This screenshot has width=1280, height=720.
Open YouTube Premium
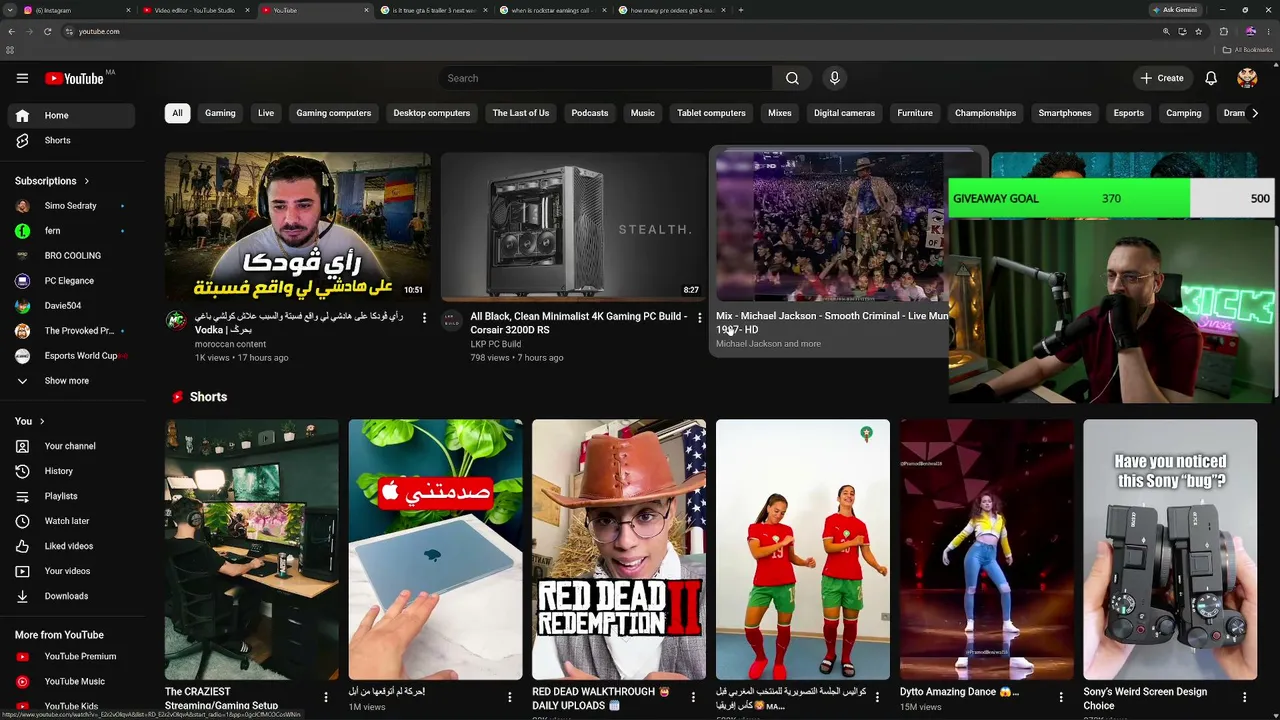coord(70,656)
